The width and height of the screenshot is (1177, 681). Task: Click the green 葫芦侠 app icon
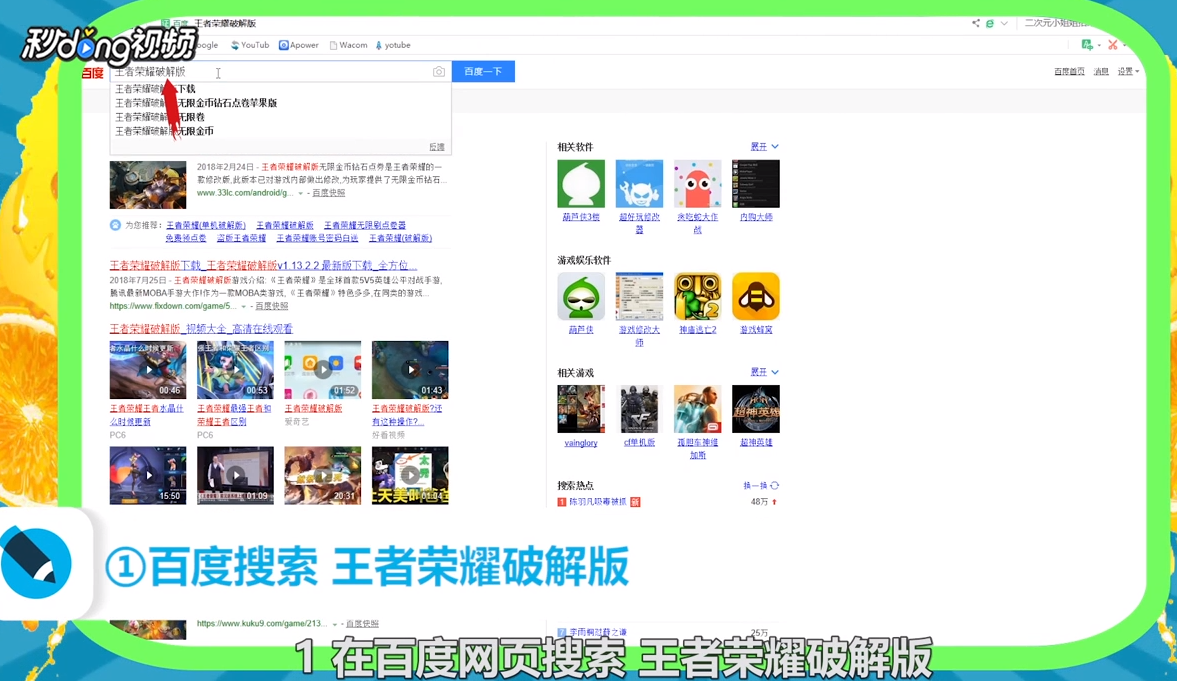coord(581,296)
